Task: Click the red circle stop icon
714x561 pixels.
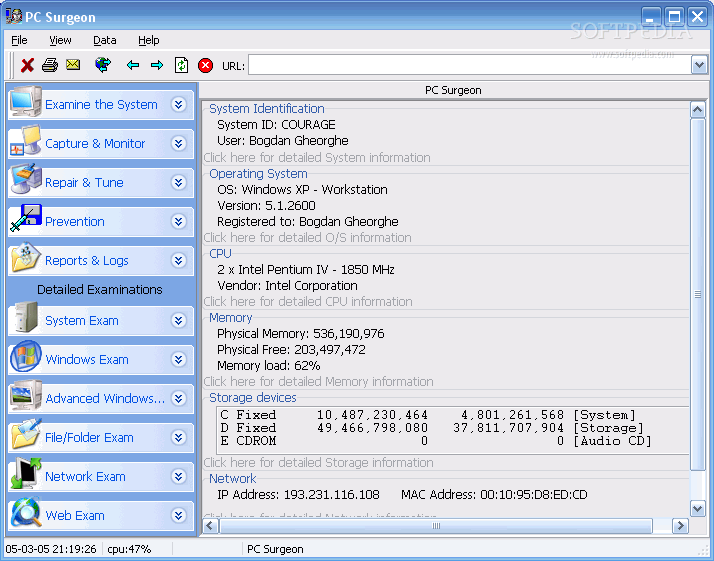Action: pyautogui.click(x=205, y=65)
